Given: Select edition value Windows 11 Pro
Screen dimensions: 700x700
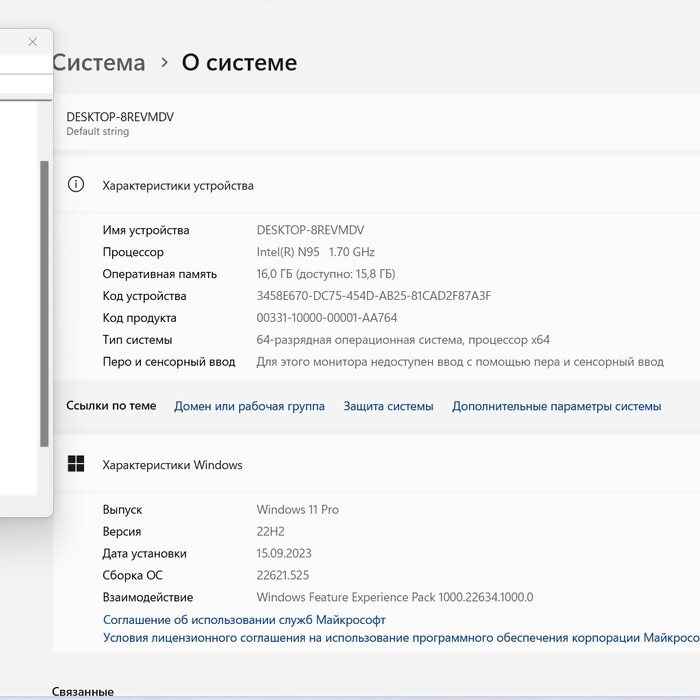Looking at the screenshot, I should point(298,509).
